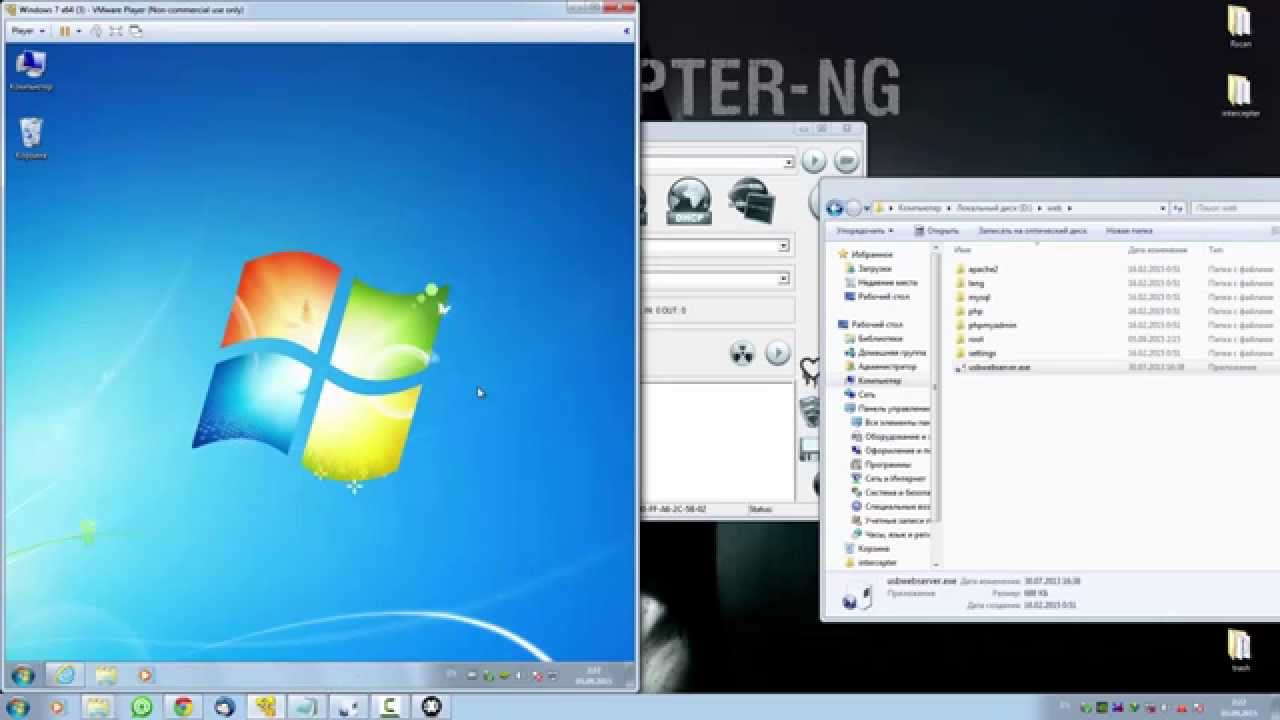Screen dimensions: 1280x720
Task: Open the Упорядочить menu in Explorer
Action: 865,231
